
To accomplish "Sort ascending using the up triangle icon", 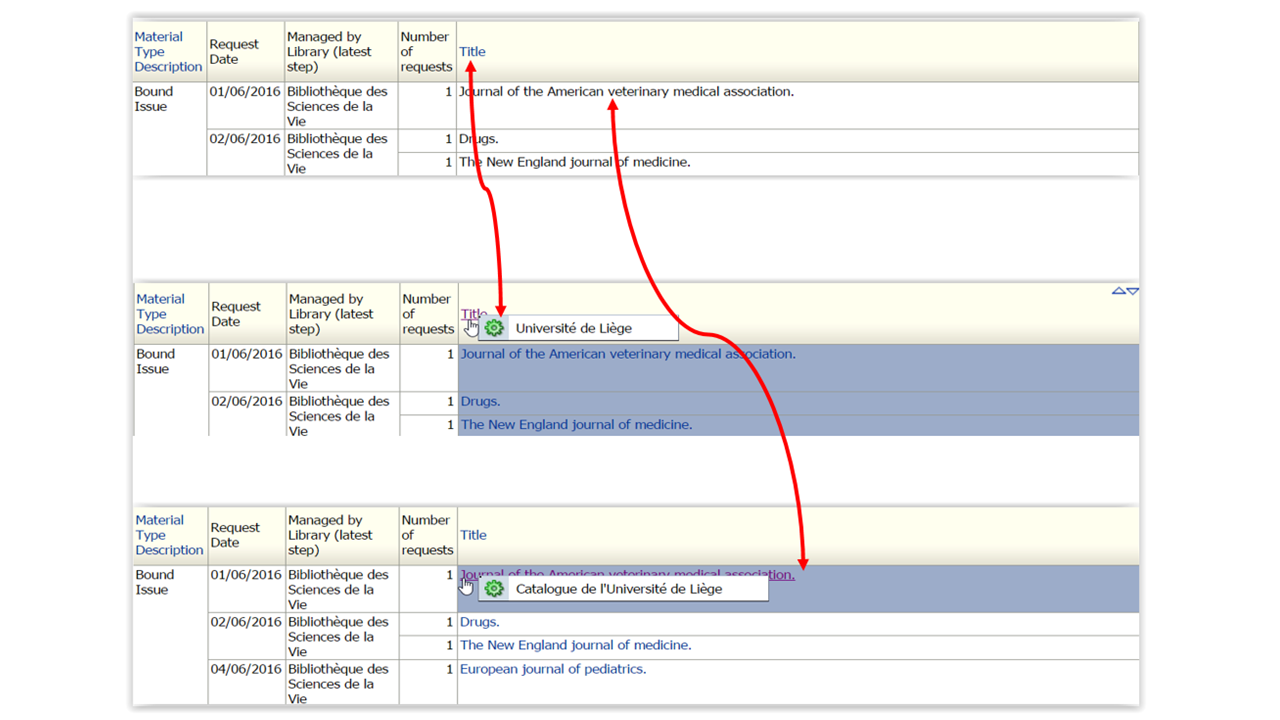I will 1119,291.
